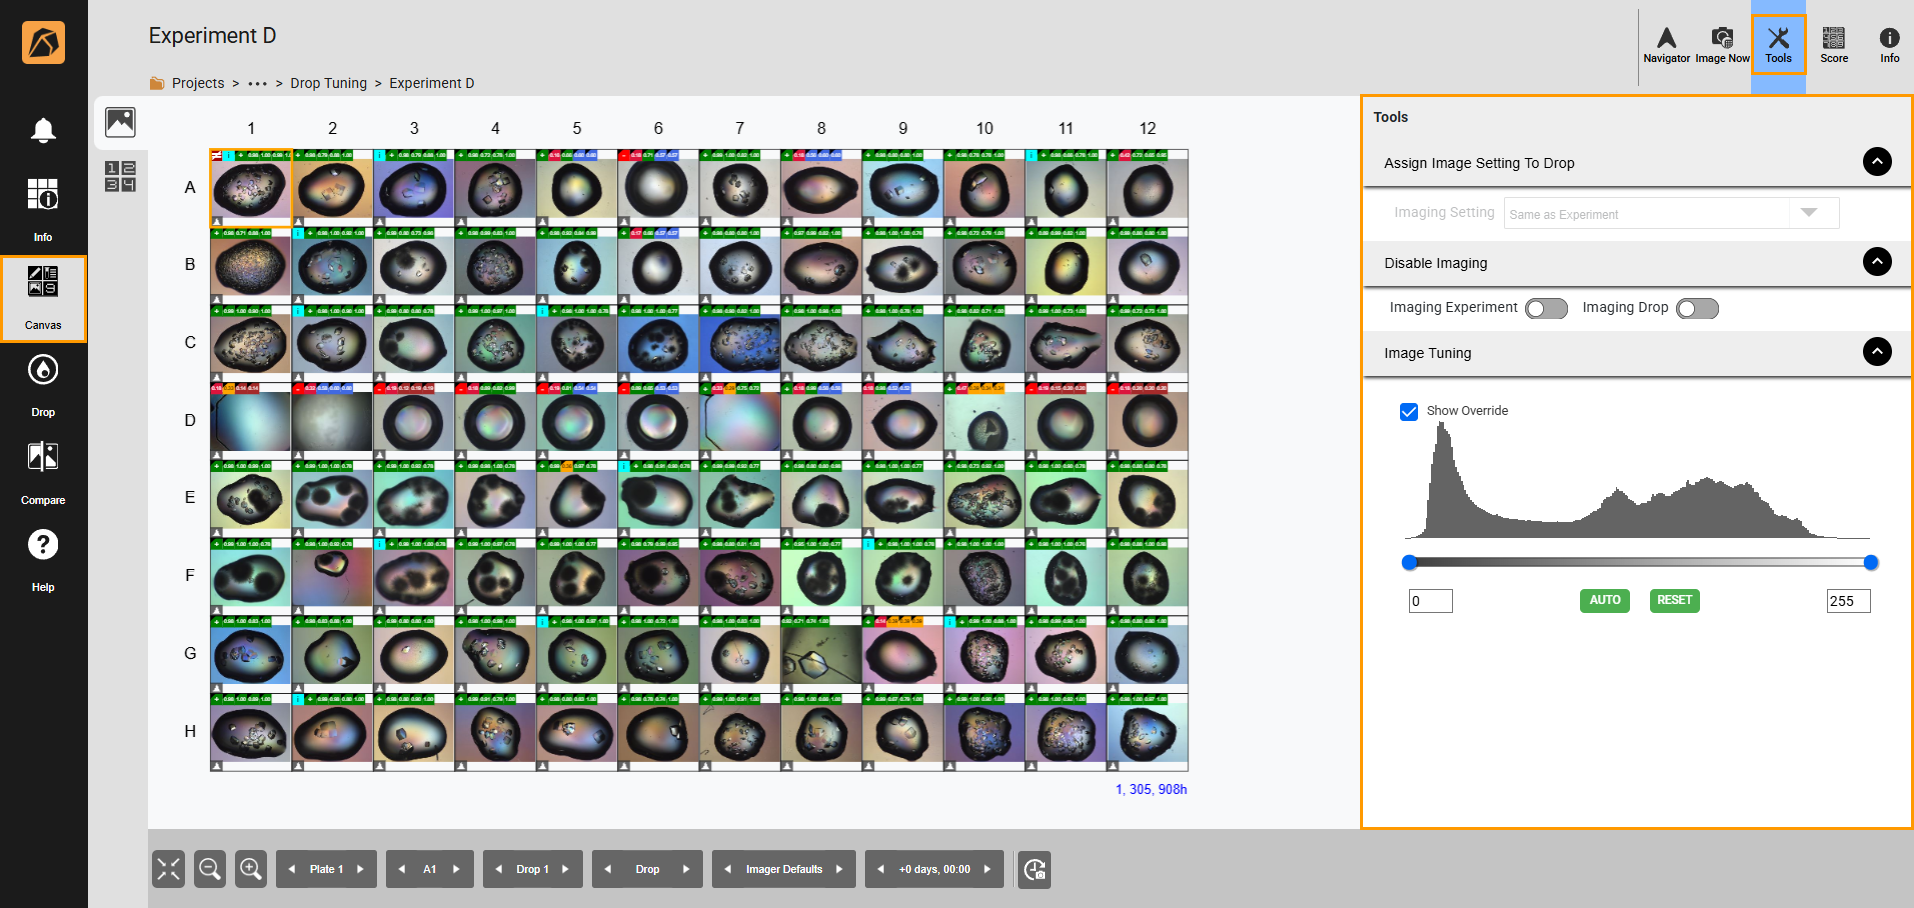
Task: Collapse the Image Tuning section
Action: pyautogui.click(x=1877, y=352)
